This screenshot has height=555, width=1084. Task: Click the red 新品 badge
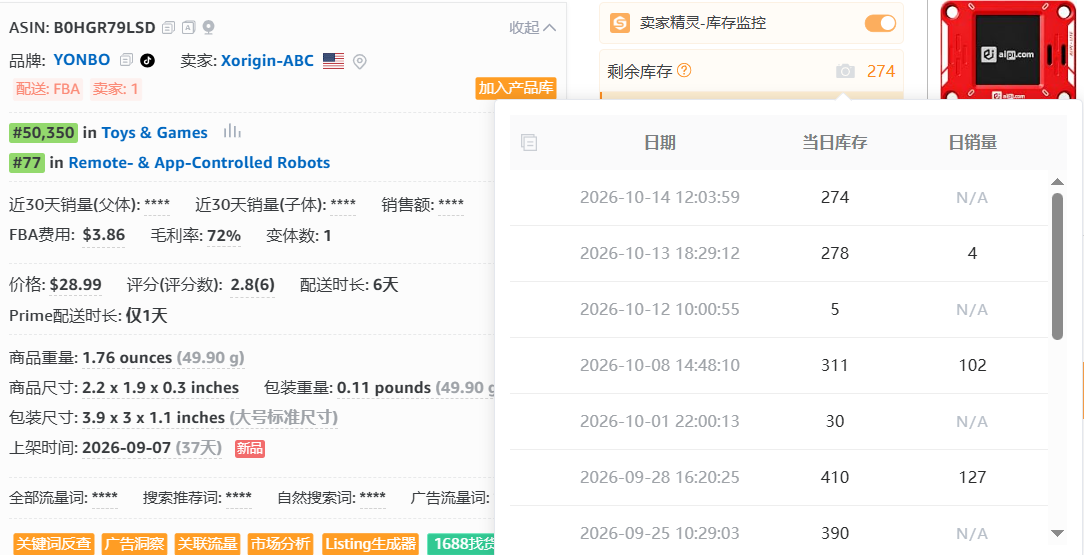click(x=250, y=448)
